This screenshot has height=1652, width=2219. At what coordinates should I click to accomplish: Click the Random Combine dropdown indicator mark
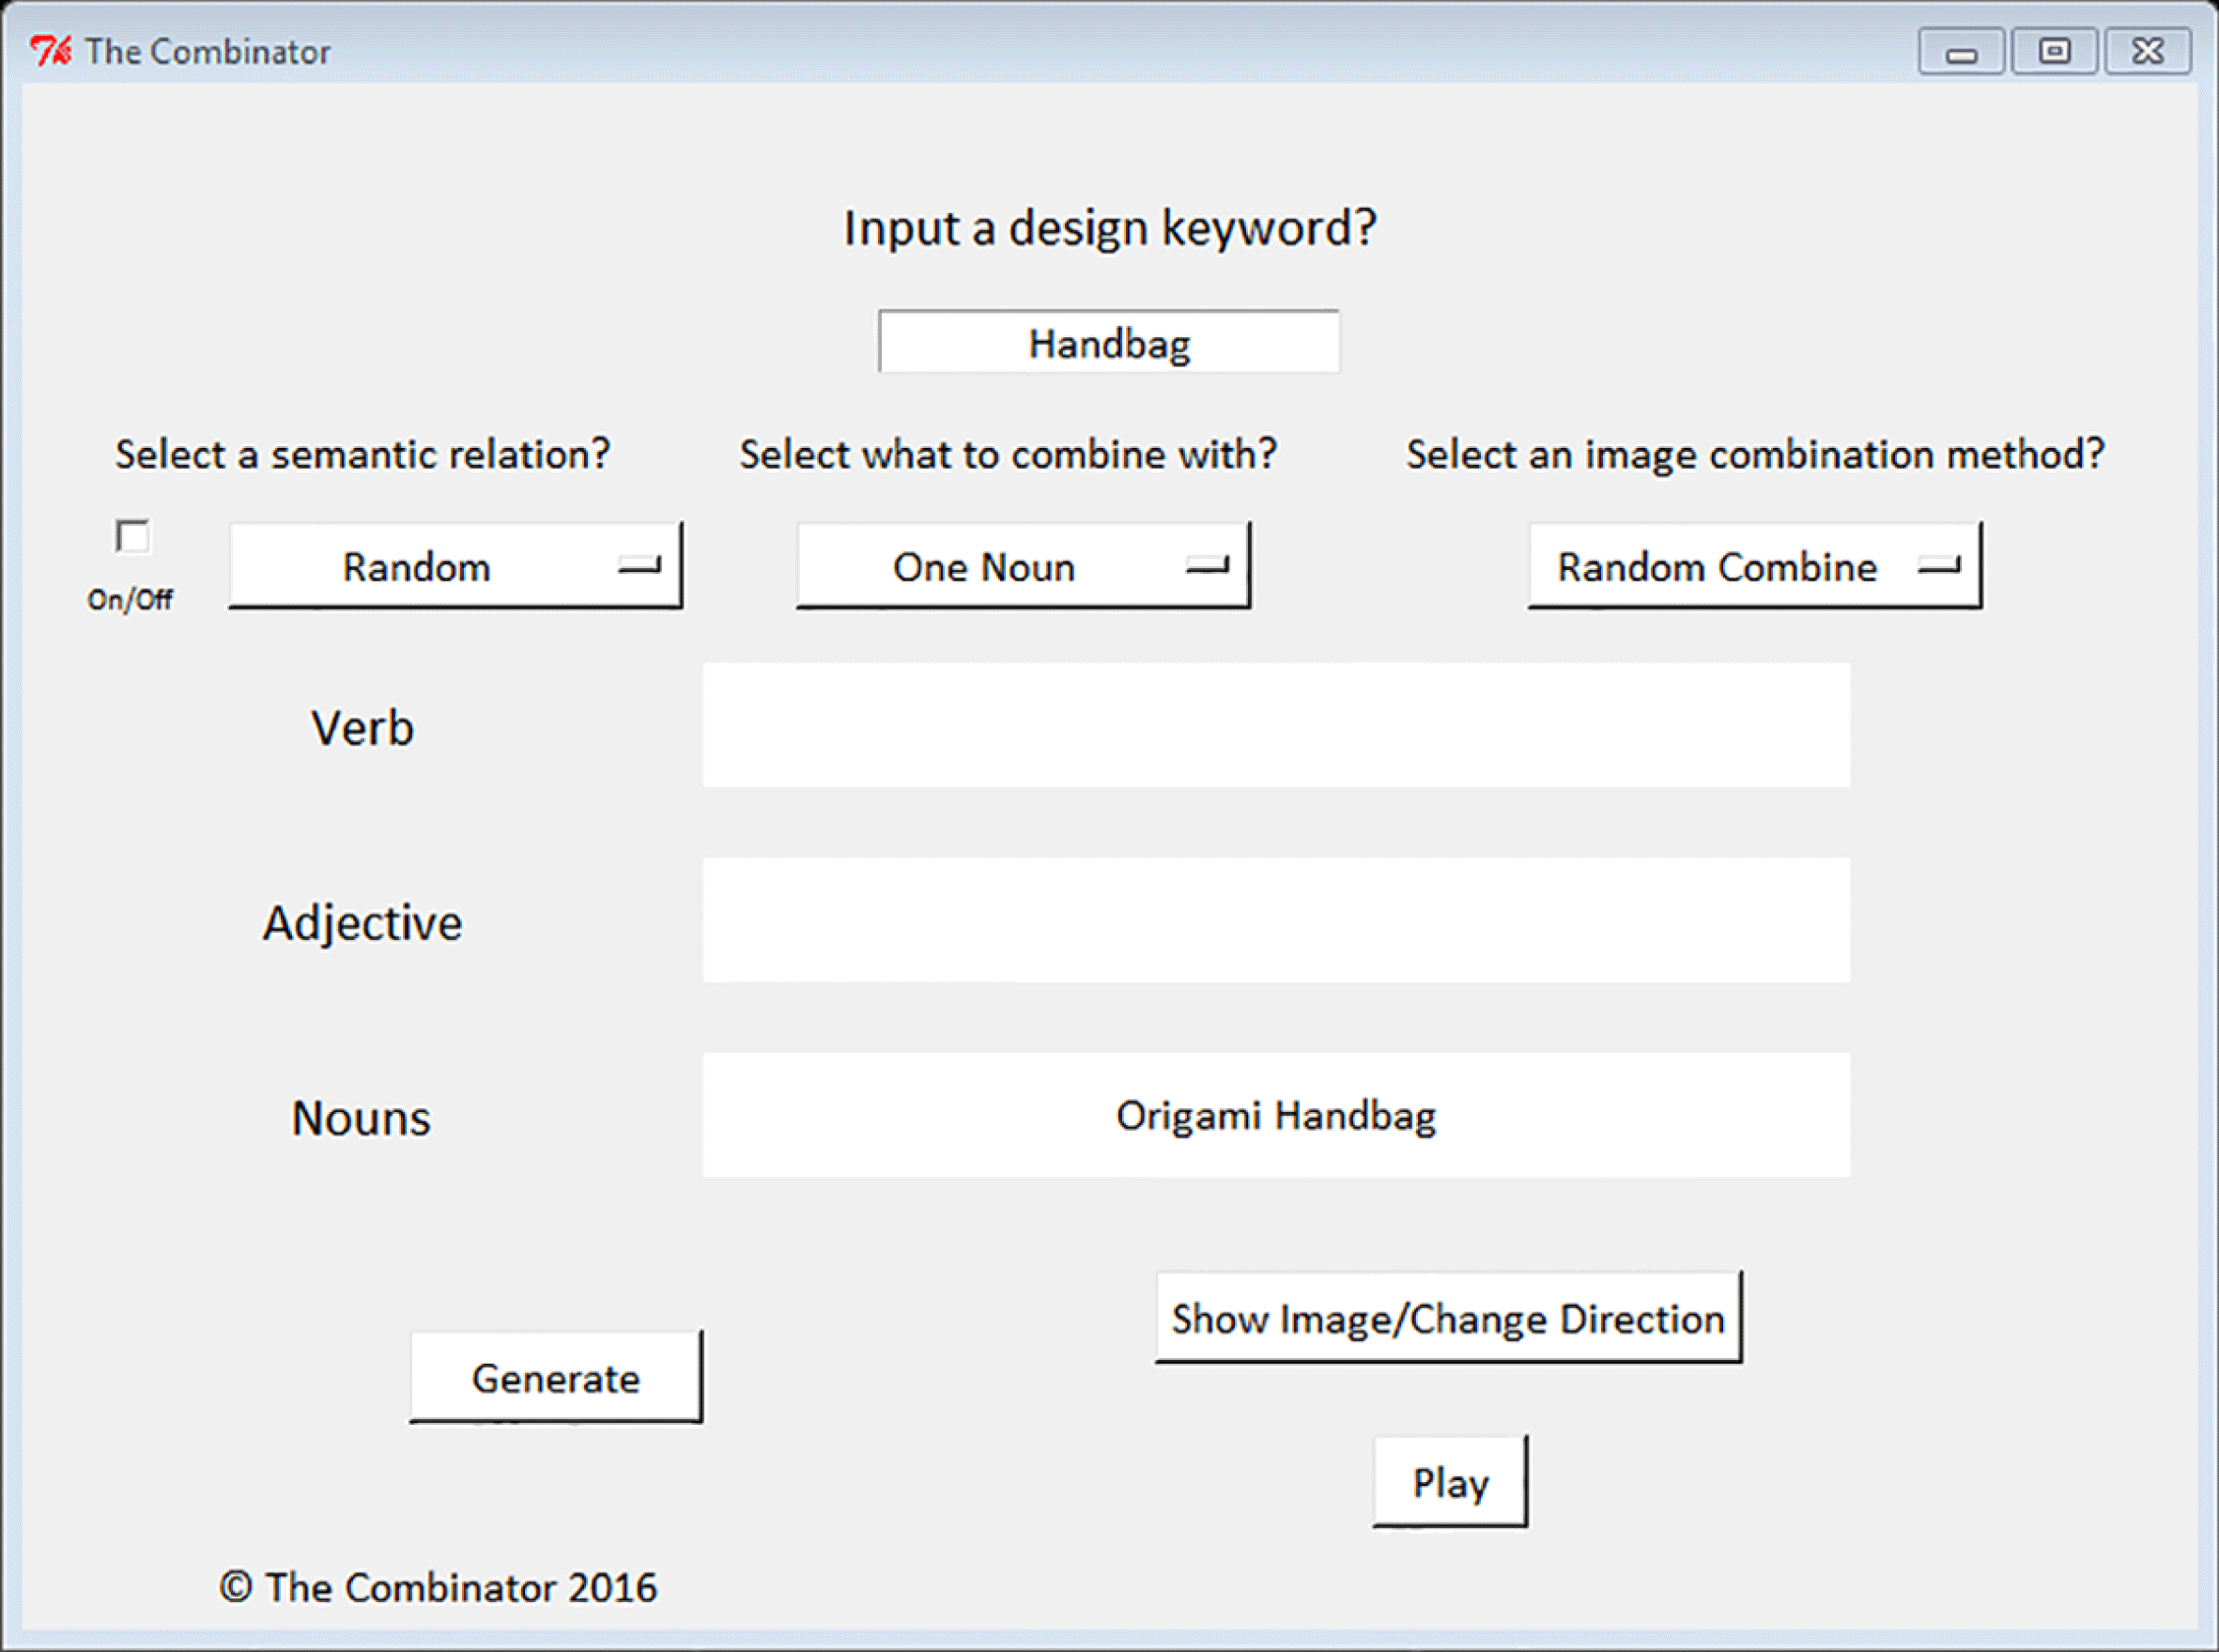click(1939, 566)
